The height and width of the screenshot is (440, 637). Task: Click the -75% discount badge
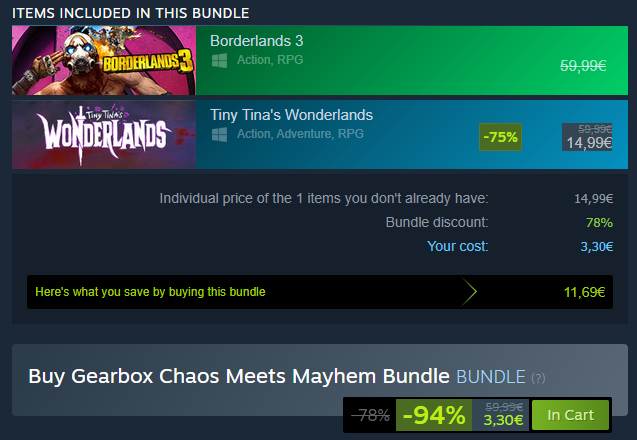click(500, 137)
